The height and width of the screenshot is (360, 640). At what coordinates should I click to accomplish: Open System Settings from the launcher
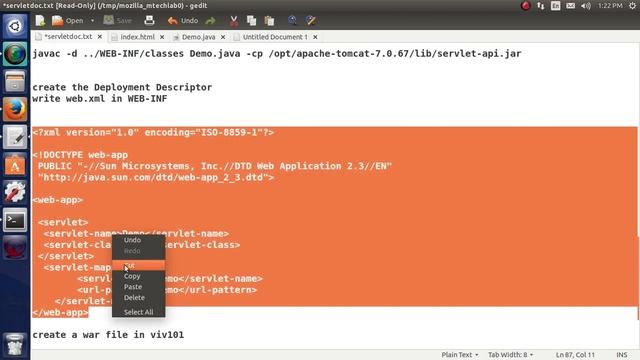tap(15, 192)
